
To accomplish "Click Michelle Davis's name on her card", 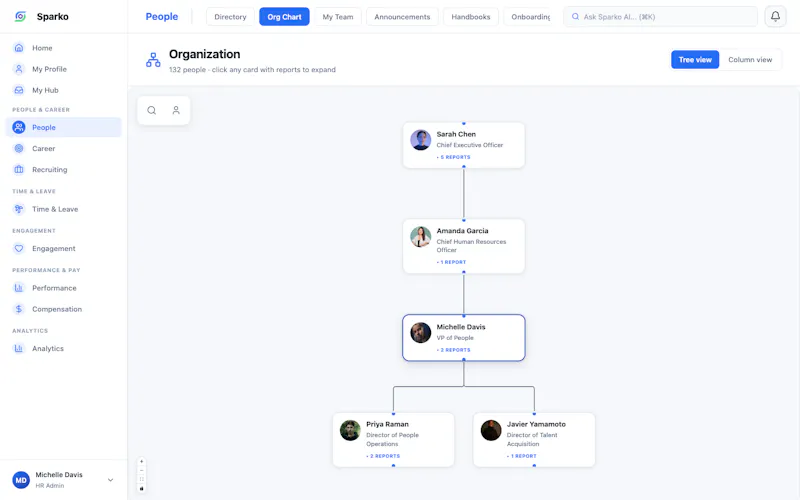I will click(461, 327).
